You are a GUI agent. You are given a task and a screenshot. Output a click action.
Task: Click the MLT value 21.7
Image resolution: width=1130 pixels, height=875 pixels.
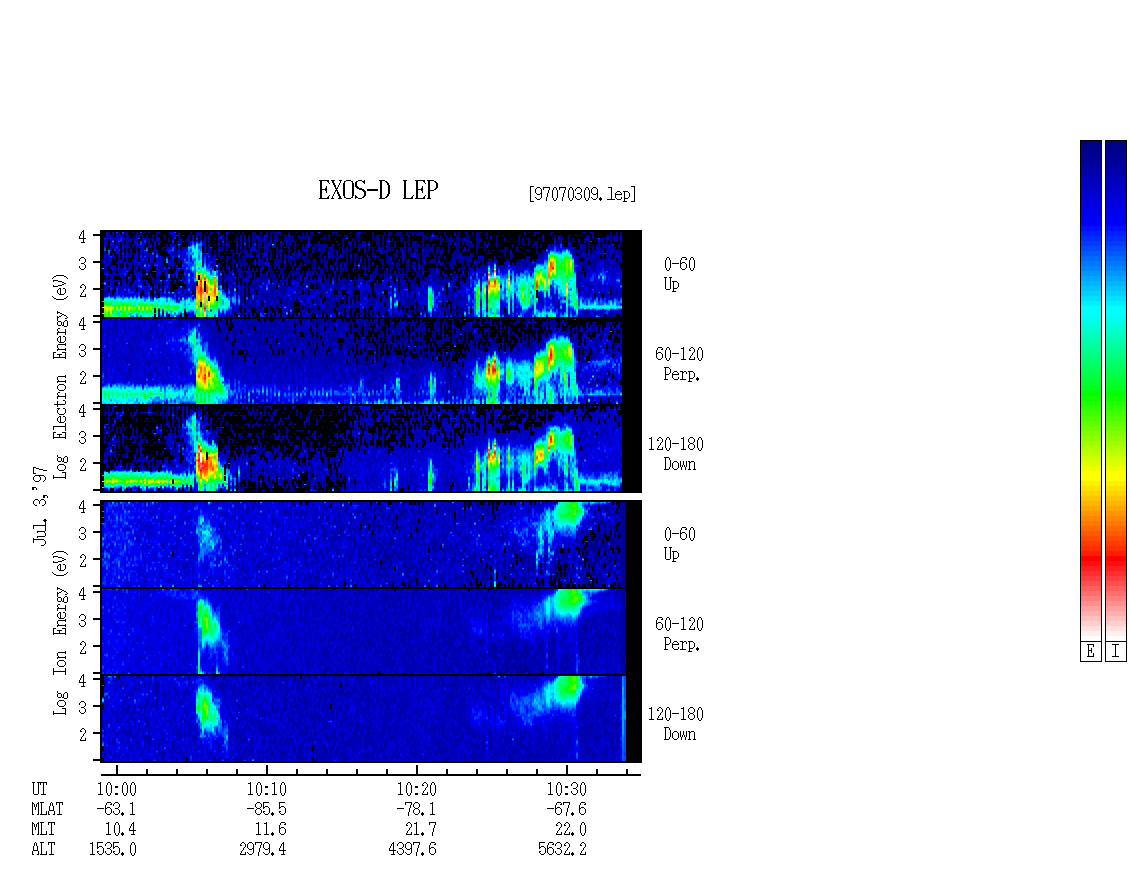(420, 830)
